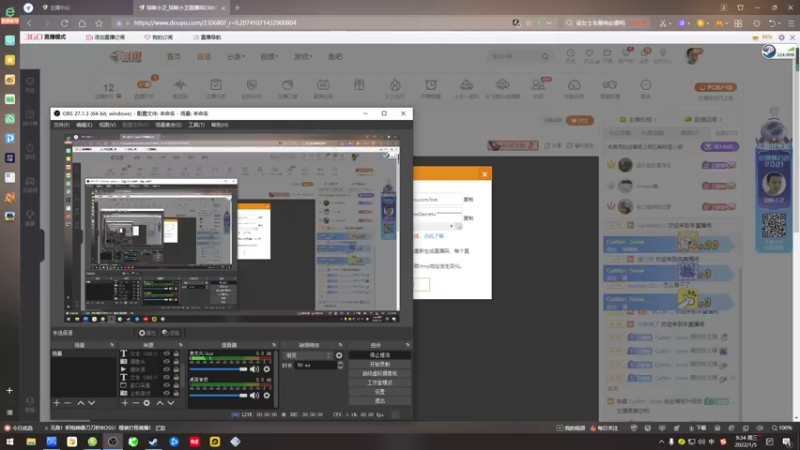Screen dimensions: 800x450
Task: Expand the 分类 dropdown on Douyu
Action: pyautogui.click(x=236, y=57)
